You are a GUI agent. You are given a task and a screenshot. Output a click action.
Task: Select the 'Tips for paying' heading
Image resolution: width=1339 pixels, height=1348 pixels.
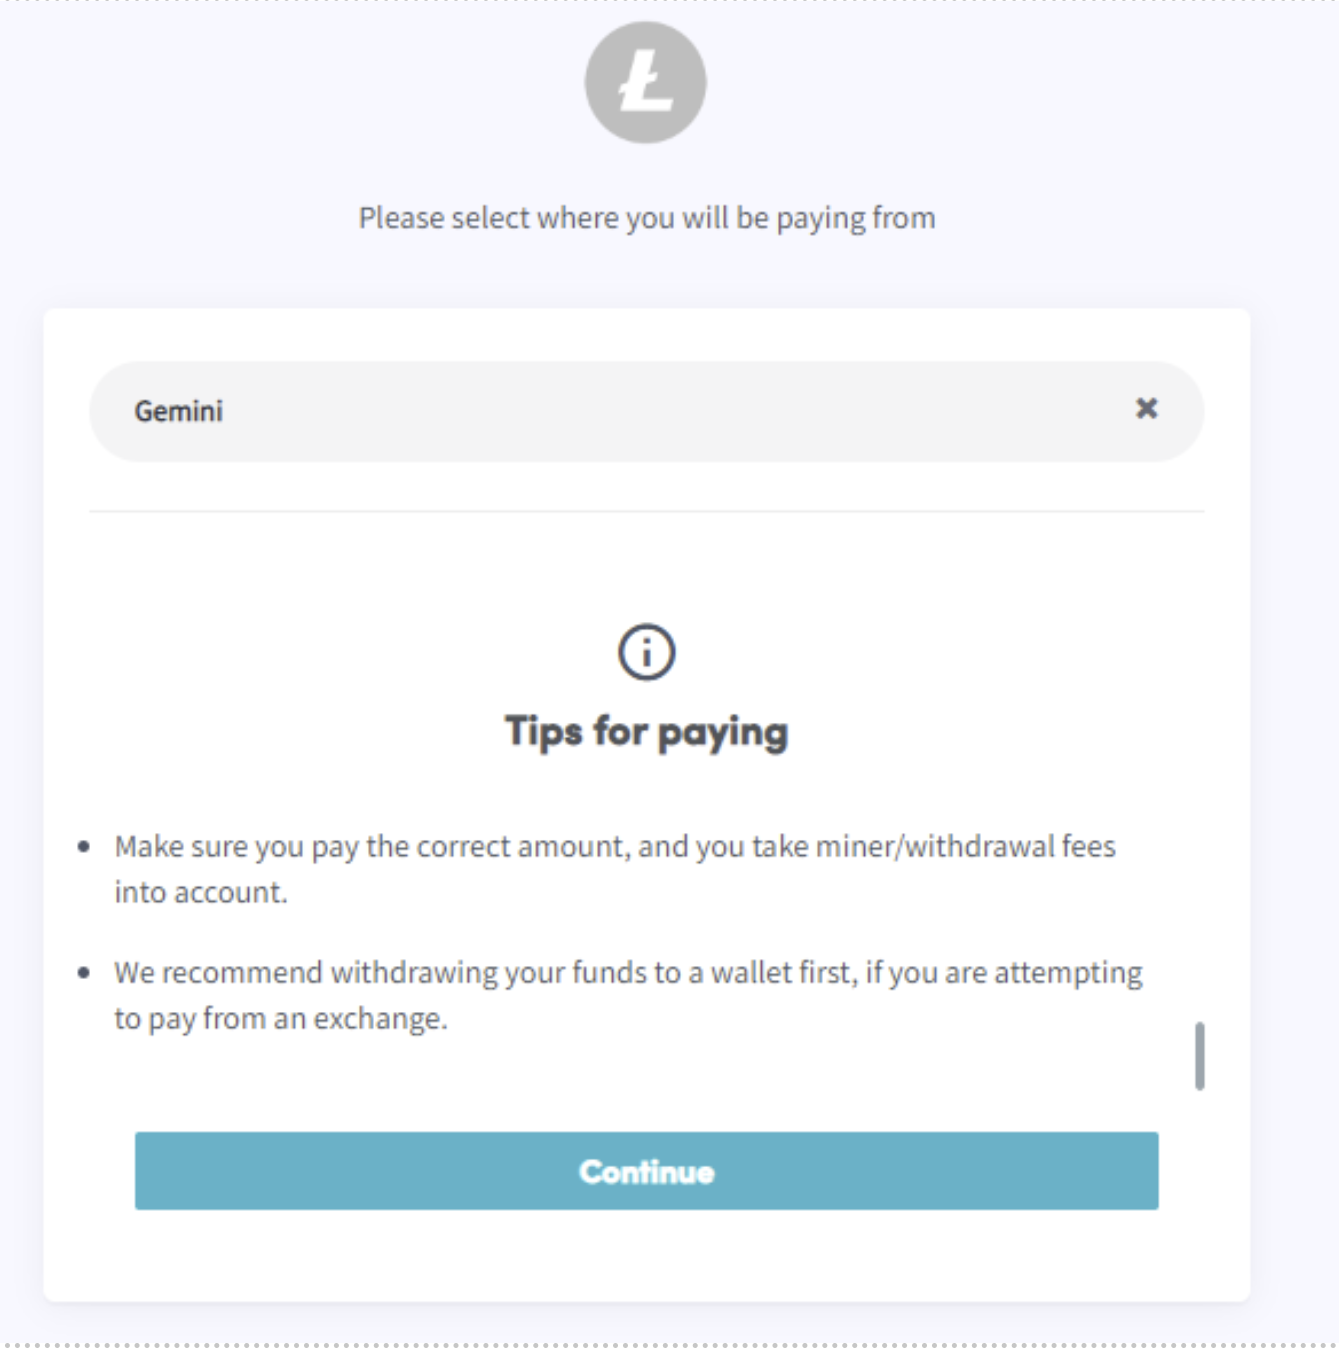(647, 732)
